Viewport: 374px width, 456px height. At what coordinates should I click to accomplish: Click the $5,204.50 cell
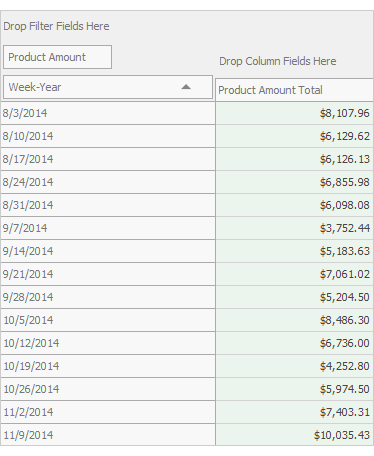click(294, 297)
